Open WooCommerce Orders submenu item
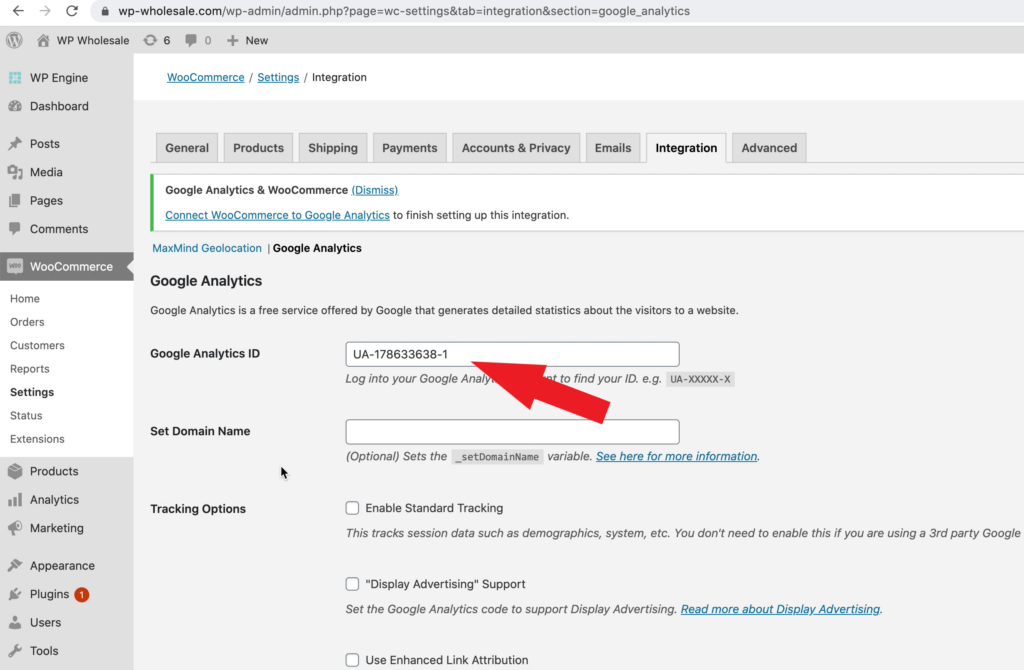The image size is (1024, 670). pyautogui.click(x=27, y=322)
